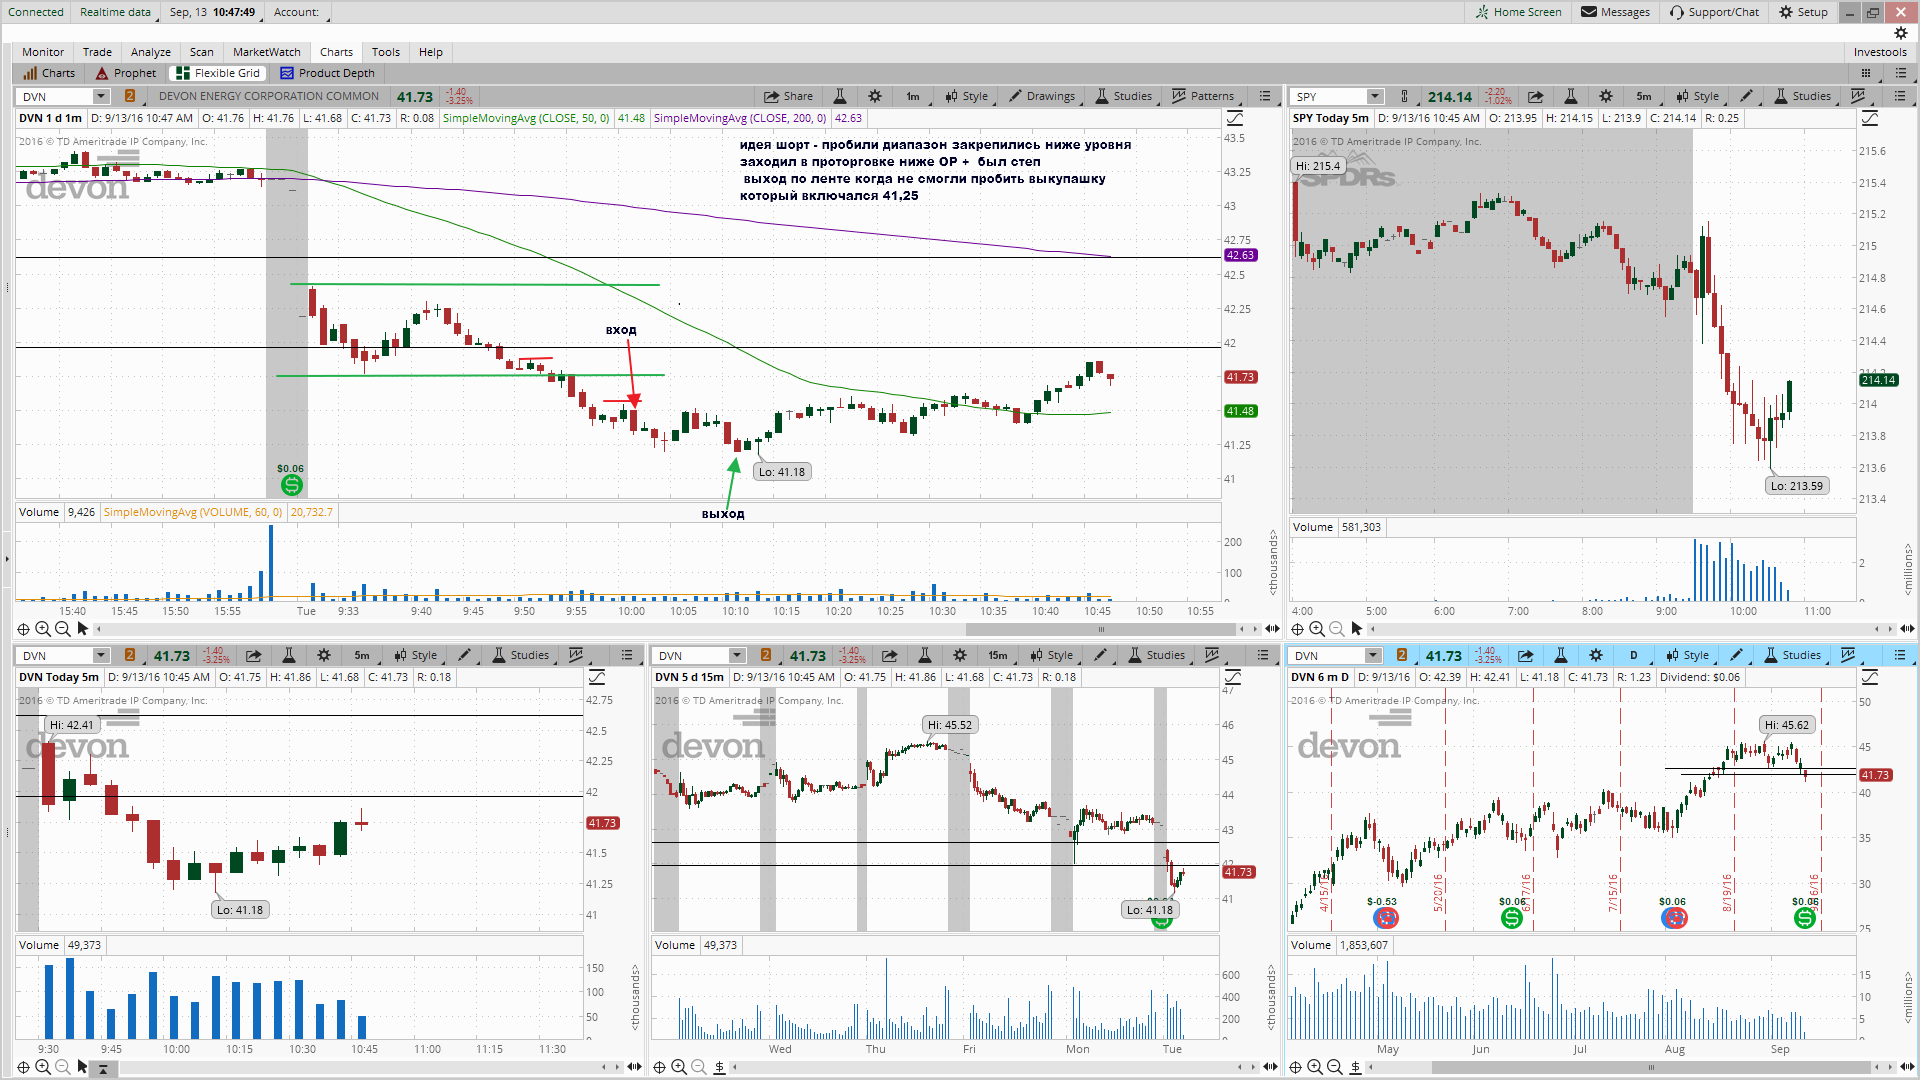Zoom out on the DVN 1m chart

click(x=62, y=629)
